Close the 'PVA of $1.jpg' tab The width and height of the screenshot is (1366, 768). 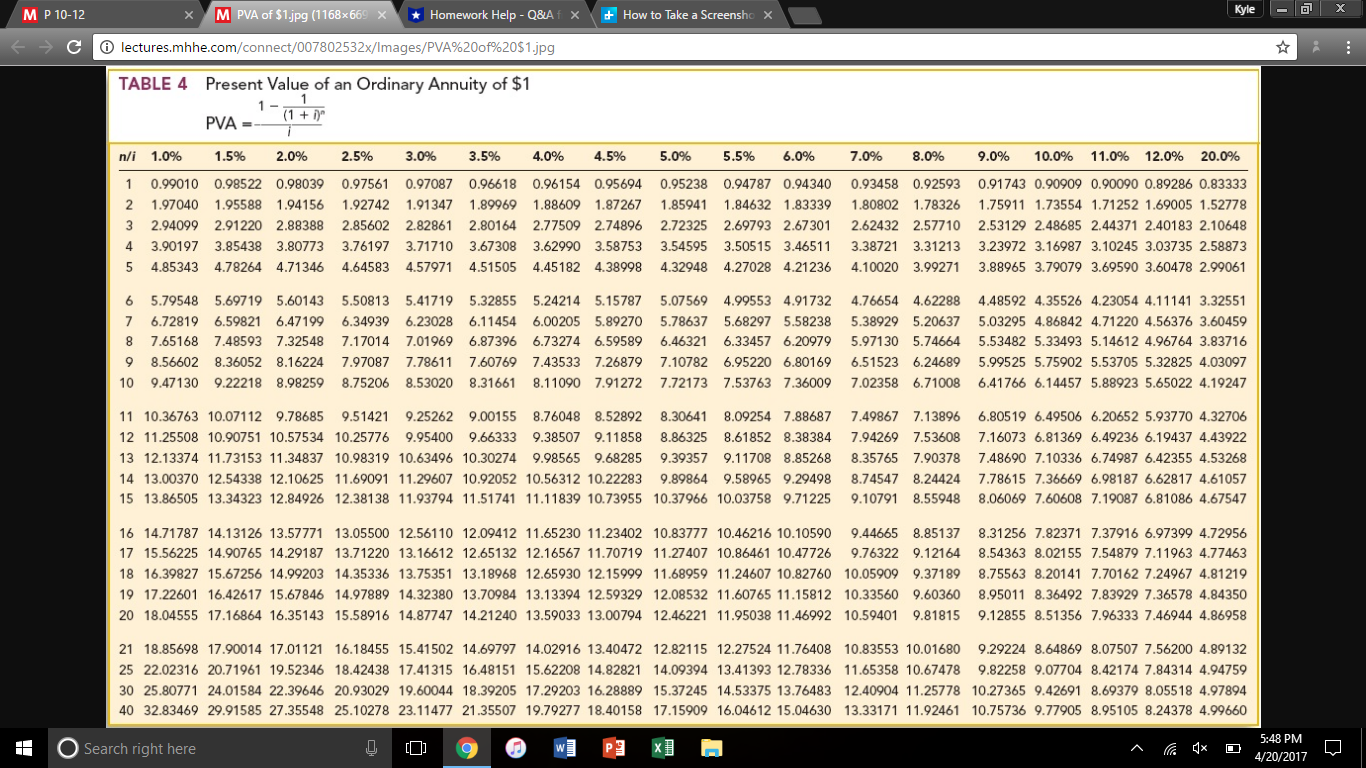381,16
